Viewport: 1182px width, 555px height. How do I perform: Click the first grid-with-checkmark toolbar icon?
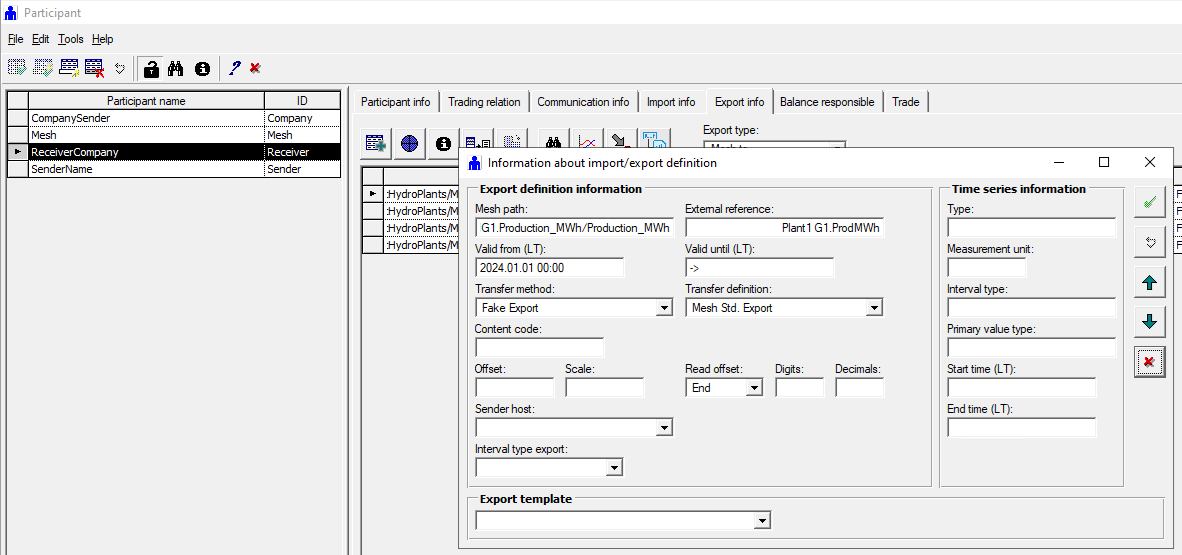(x=17, y=68)
